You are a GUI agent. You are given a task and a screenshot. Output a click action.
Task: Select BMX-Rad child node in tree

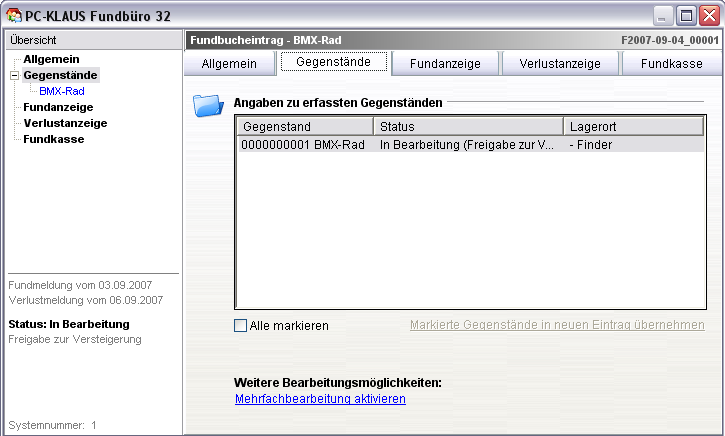coord(62,91)
